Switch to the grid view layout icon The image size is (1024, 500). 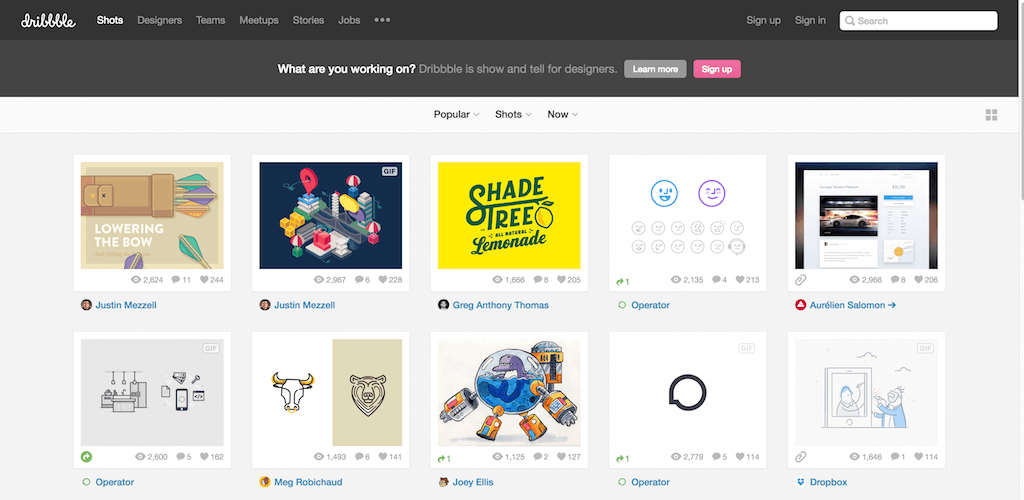(991, 115)
